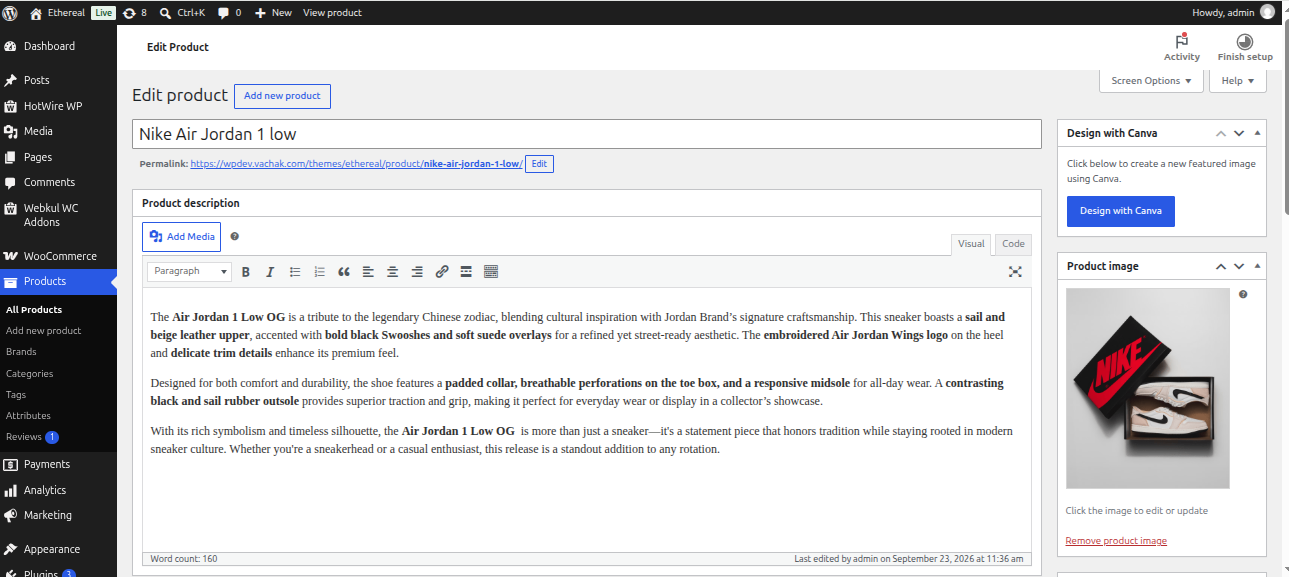Image resolution: width=1289 pixels, height=577 pixels.
Task: Click the blue Design with Canva button
Action: (1121, 211)
